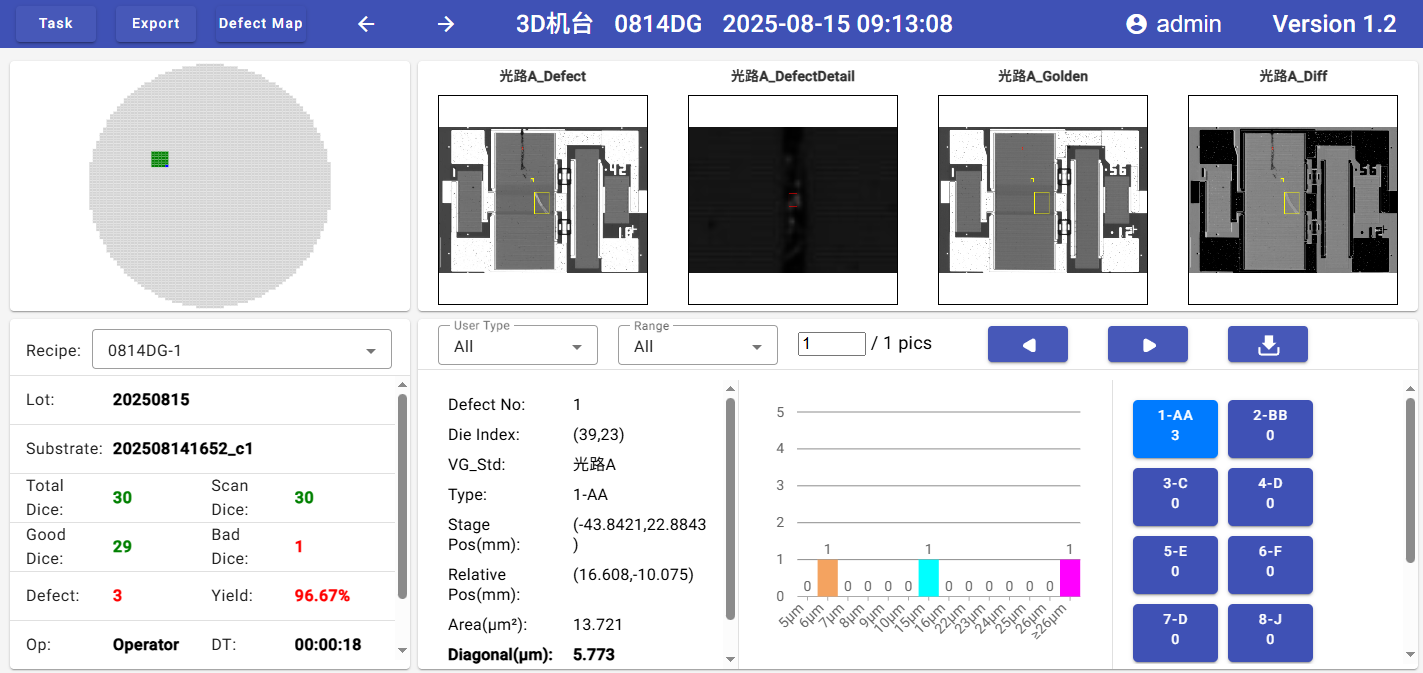Expand the Range dropdown
The width and height of the screenshot is (1423, 673).
coord(697,346)
